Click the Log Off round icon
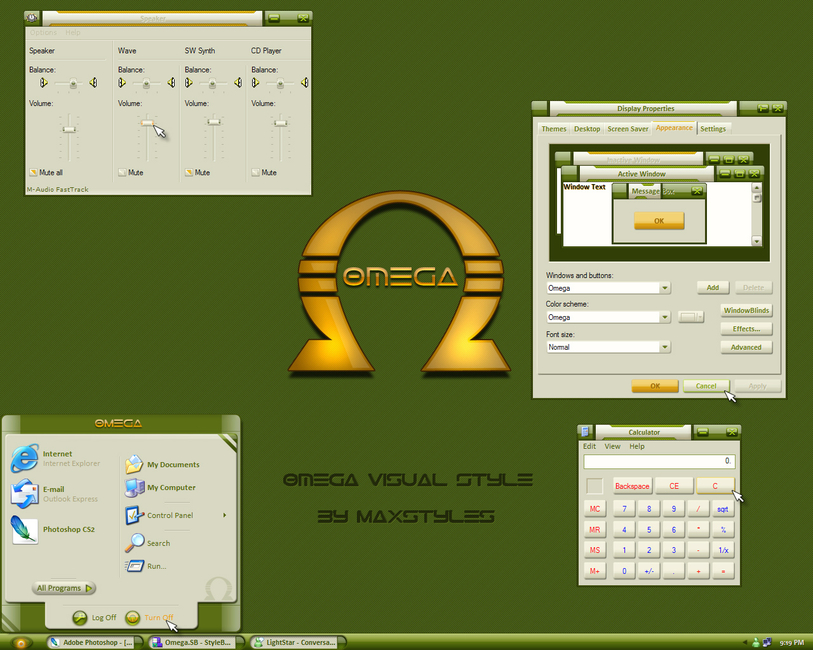 click(x=79, y=617)
